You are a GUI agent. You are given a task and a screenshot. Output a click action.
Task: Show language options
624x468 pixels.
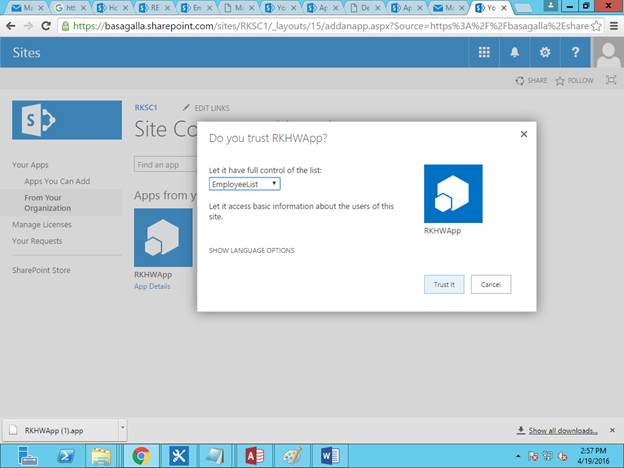tap(252, 250)
